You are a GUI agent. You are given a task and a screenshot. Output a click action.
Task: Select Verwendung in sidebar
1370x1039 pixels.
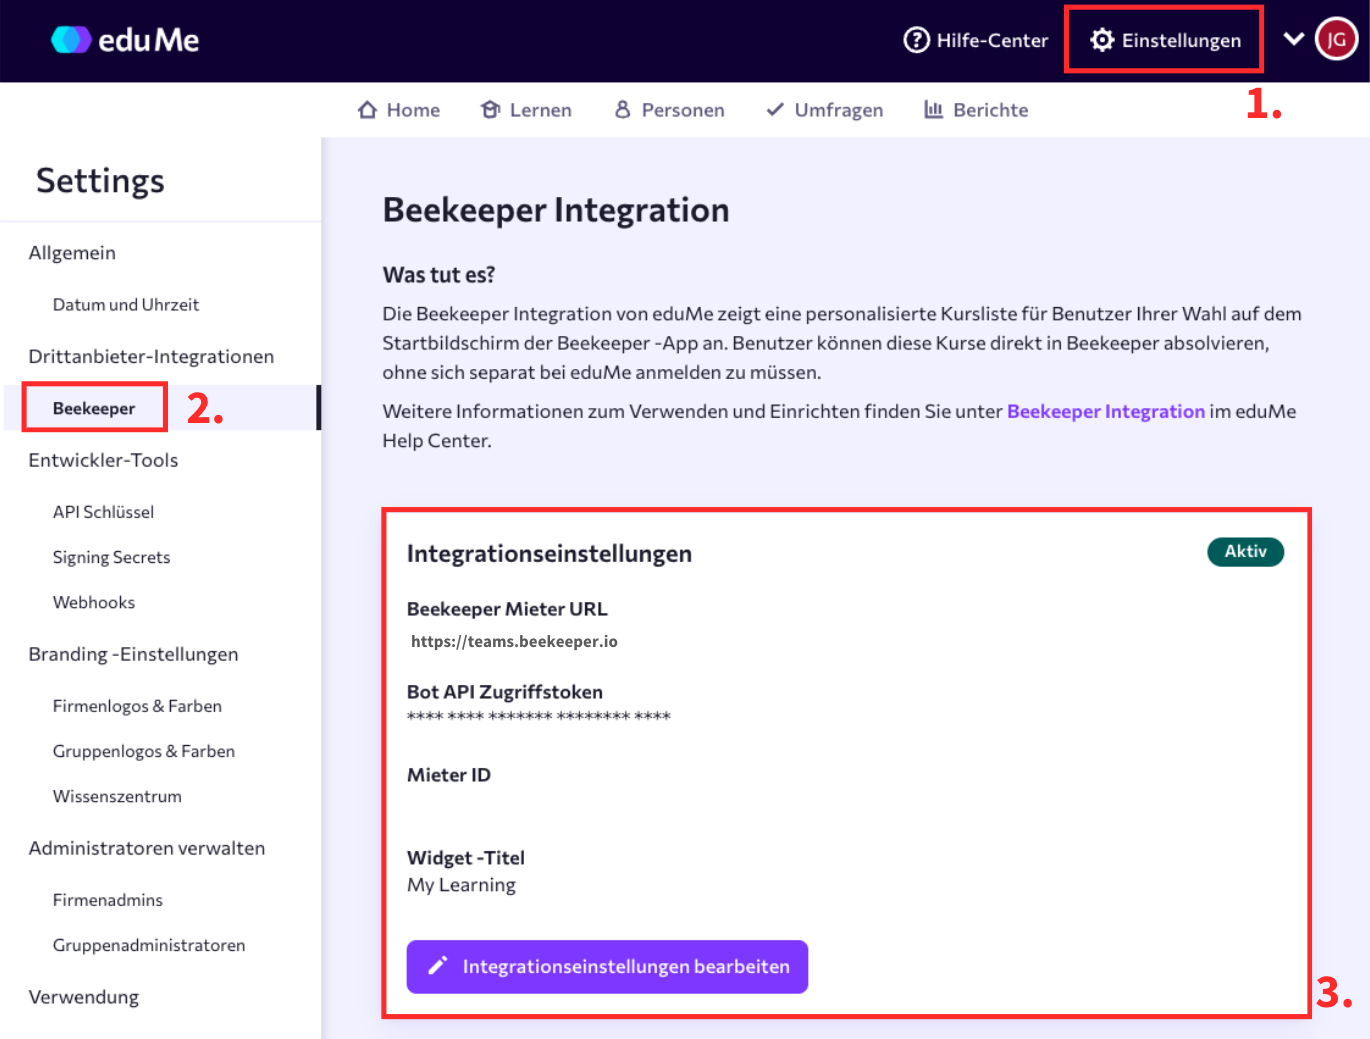(84, 997)
